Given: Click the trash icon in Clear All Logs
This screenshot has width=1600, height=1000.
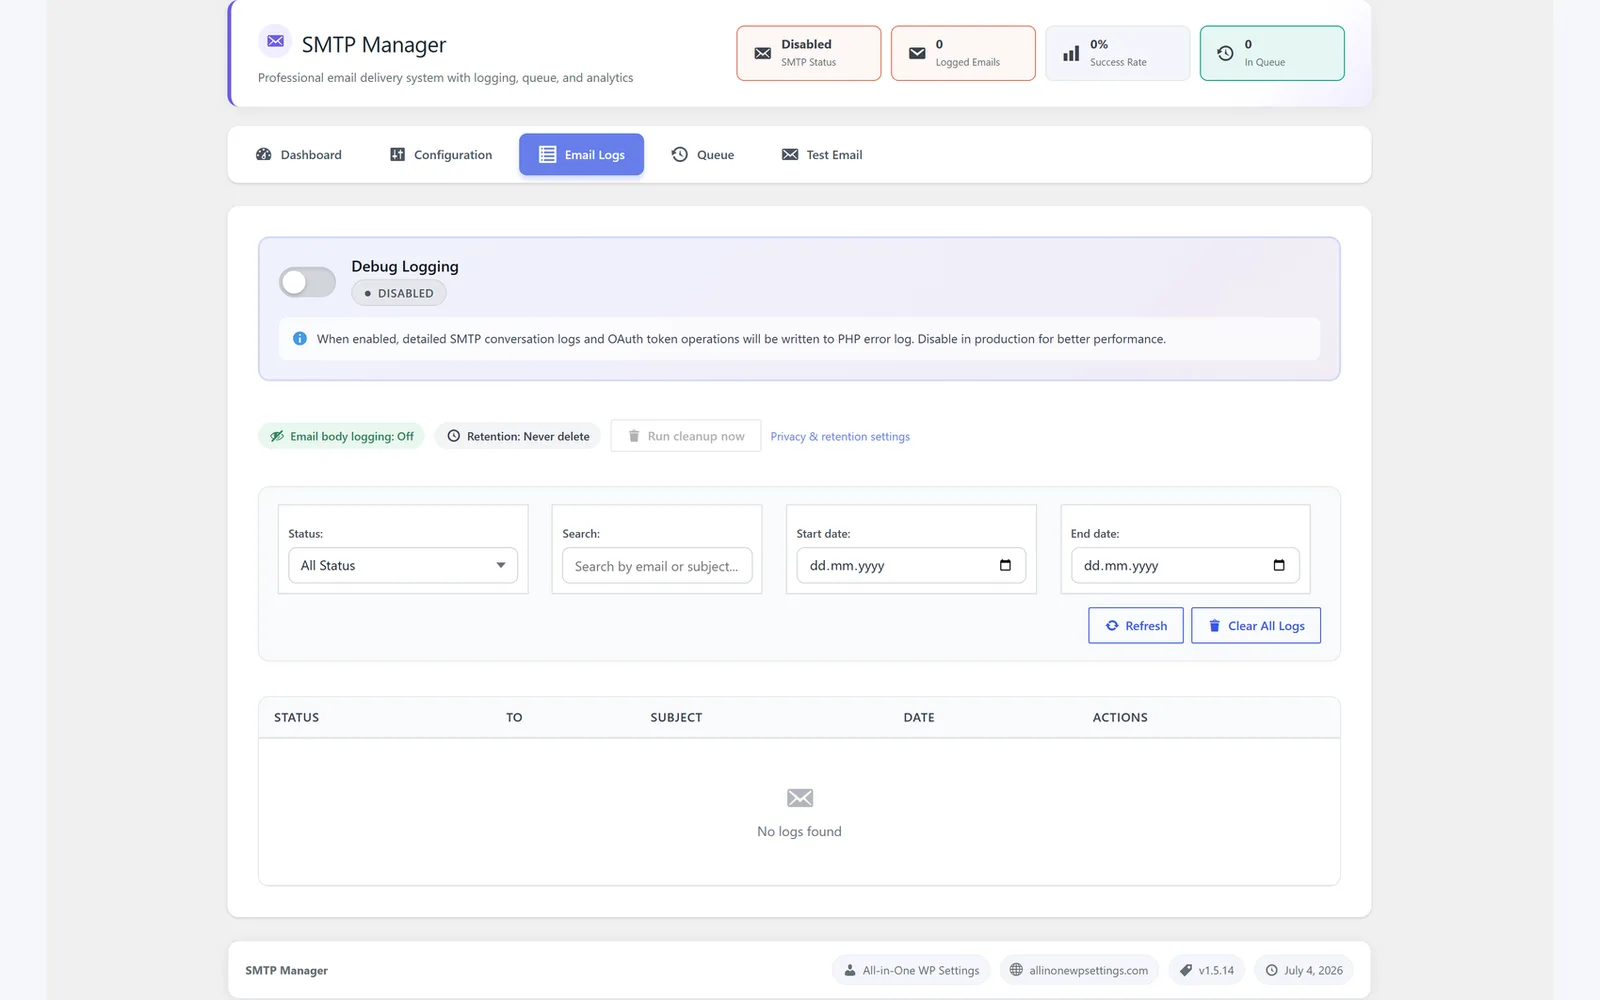Looking at the screenshot, I should [x=1215, y=625].
